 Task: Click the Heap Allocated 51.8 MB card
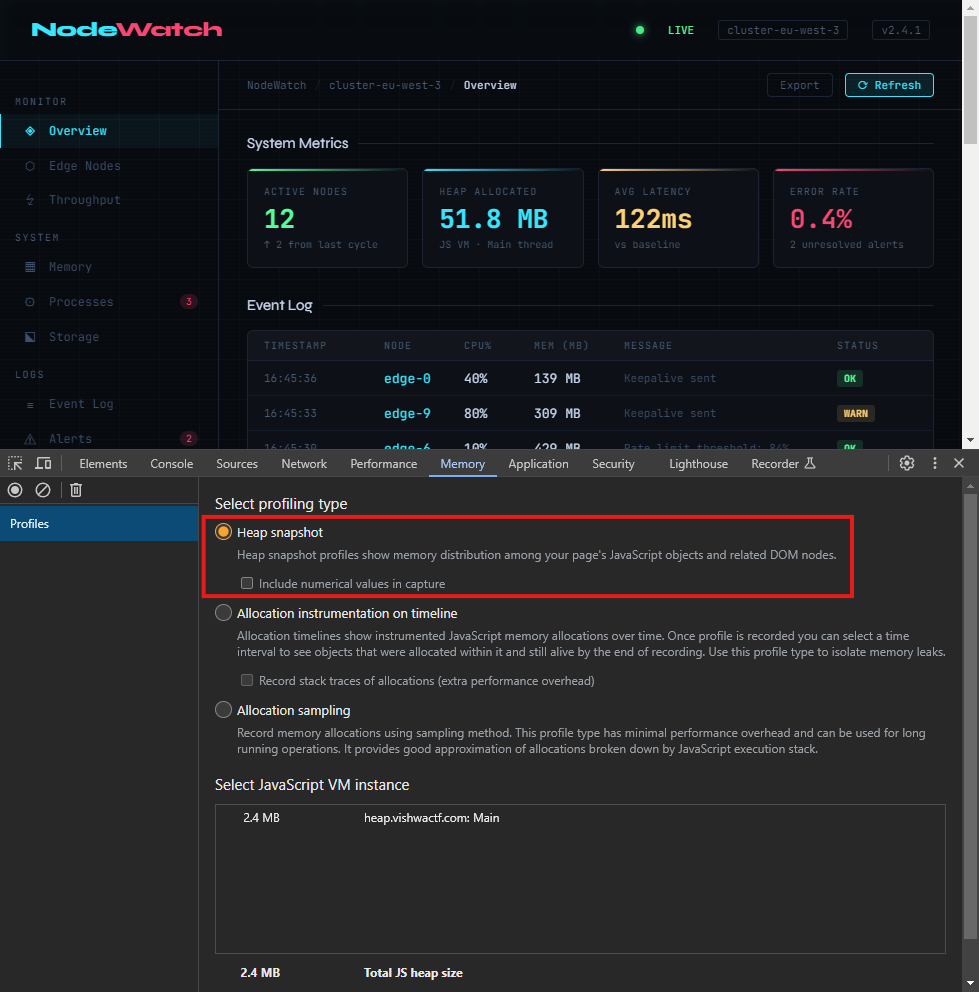click(503, 218)
